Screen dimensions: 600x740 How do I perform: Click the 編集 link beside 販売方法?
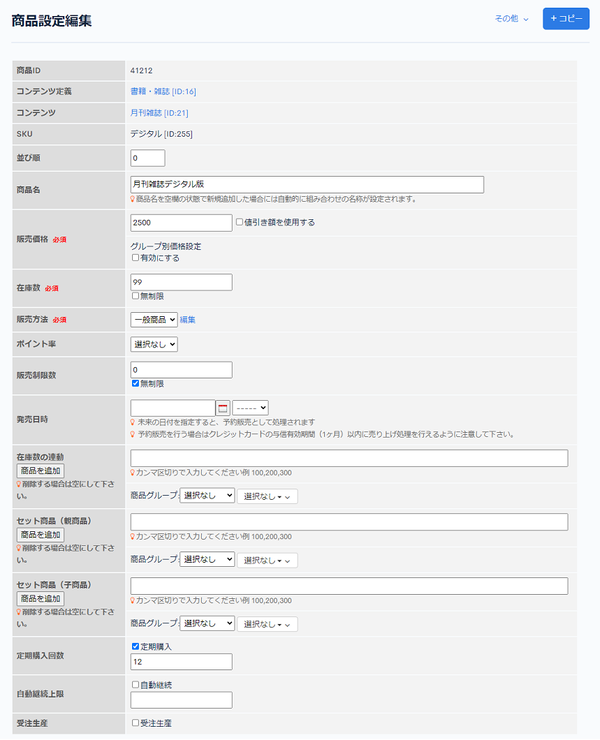(187, 320)
